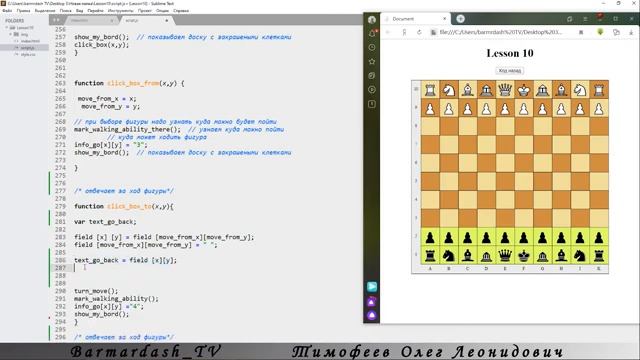The image size is (640, 360).
Task: Click the Yandex home icon beside reload
Action: (404, 32)
